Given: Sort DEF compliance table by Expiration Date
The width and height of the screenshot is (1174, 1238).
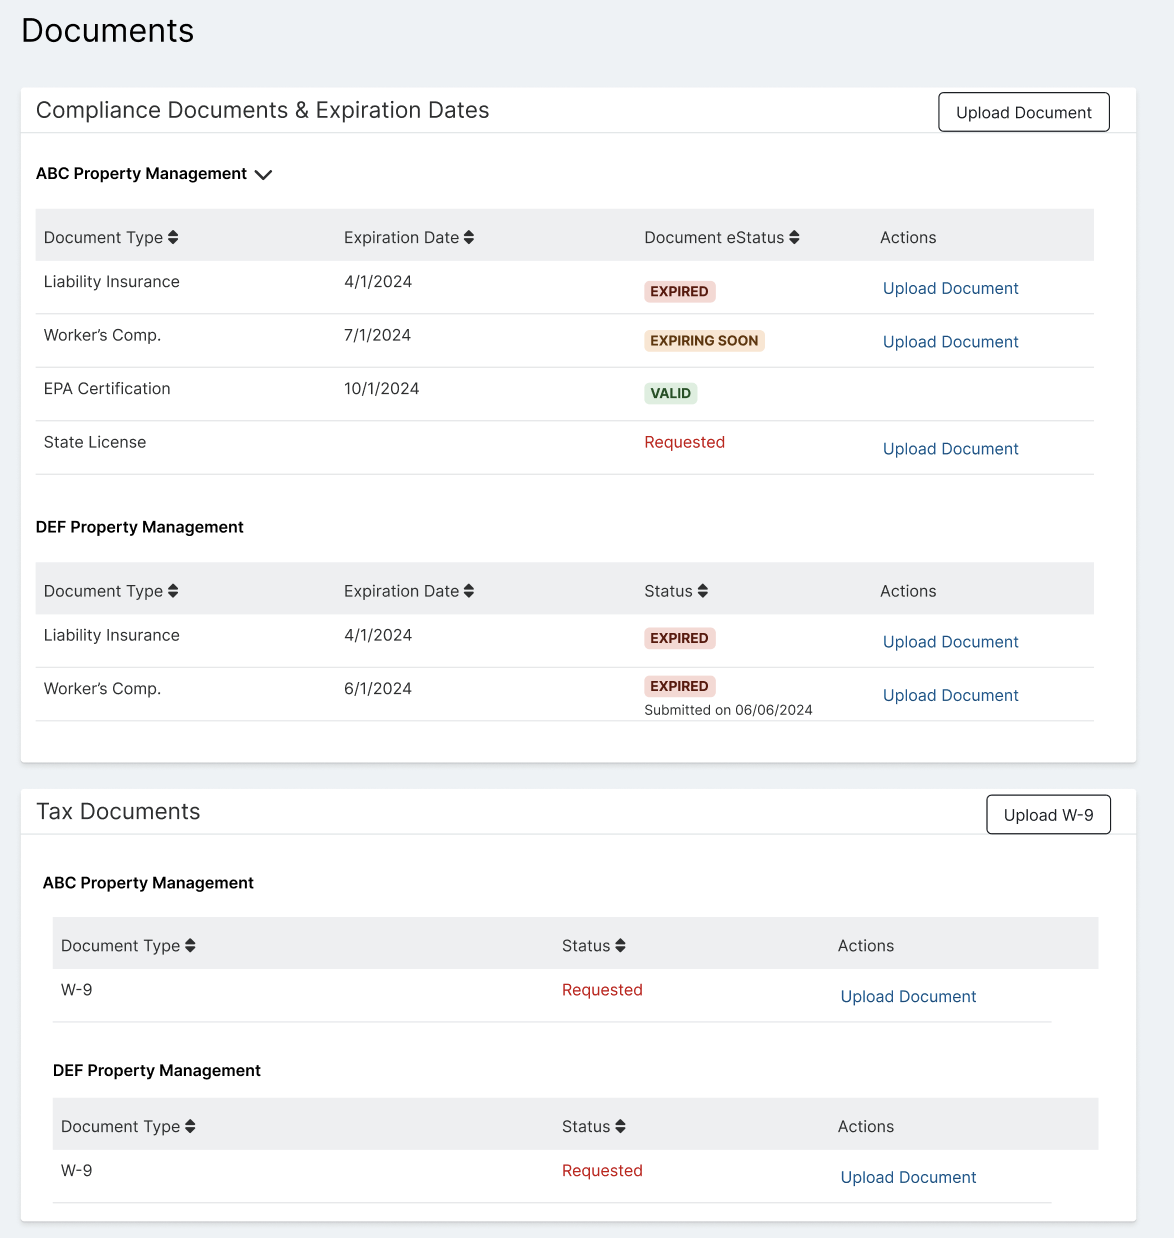Looking at the screenshot, I should click(x=469, y=591).
